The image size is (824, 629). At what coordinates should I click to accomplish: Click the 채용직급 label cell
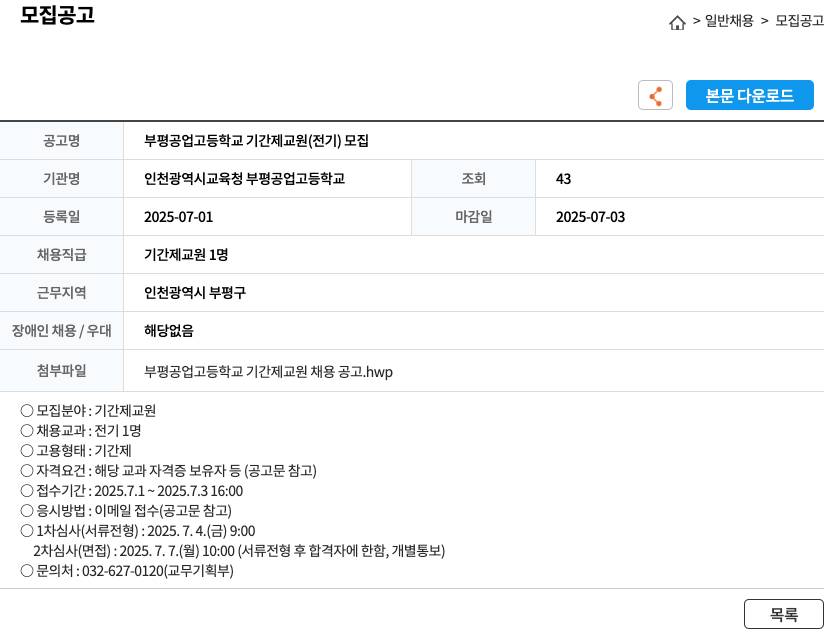point(61,255)
